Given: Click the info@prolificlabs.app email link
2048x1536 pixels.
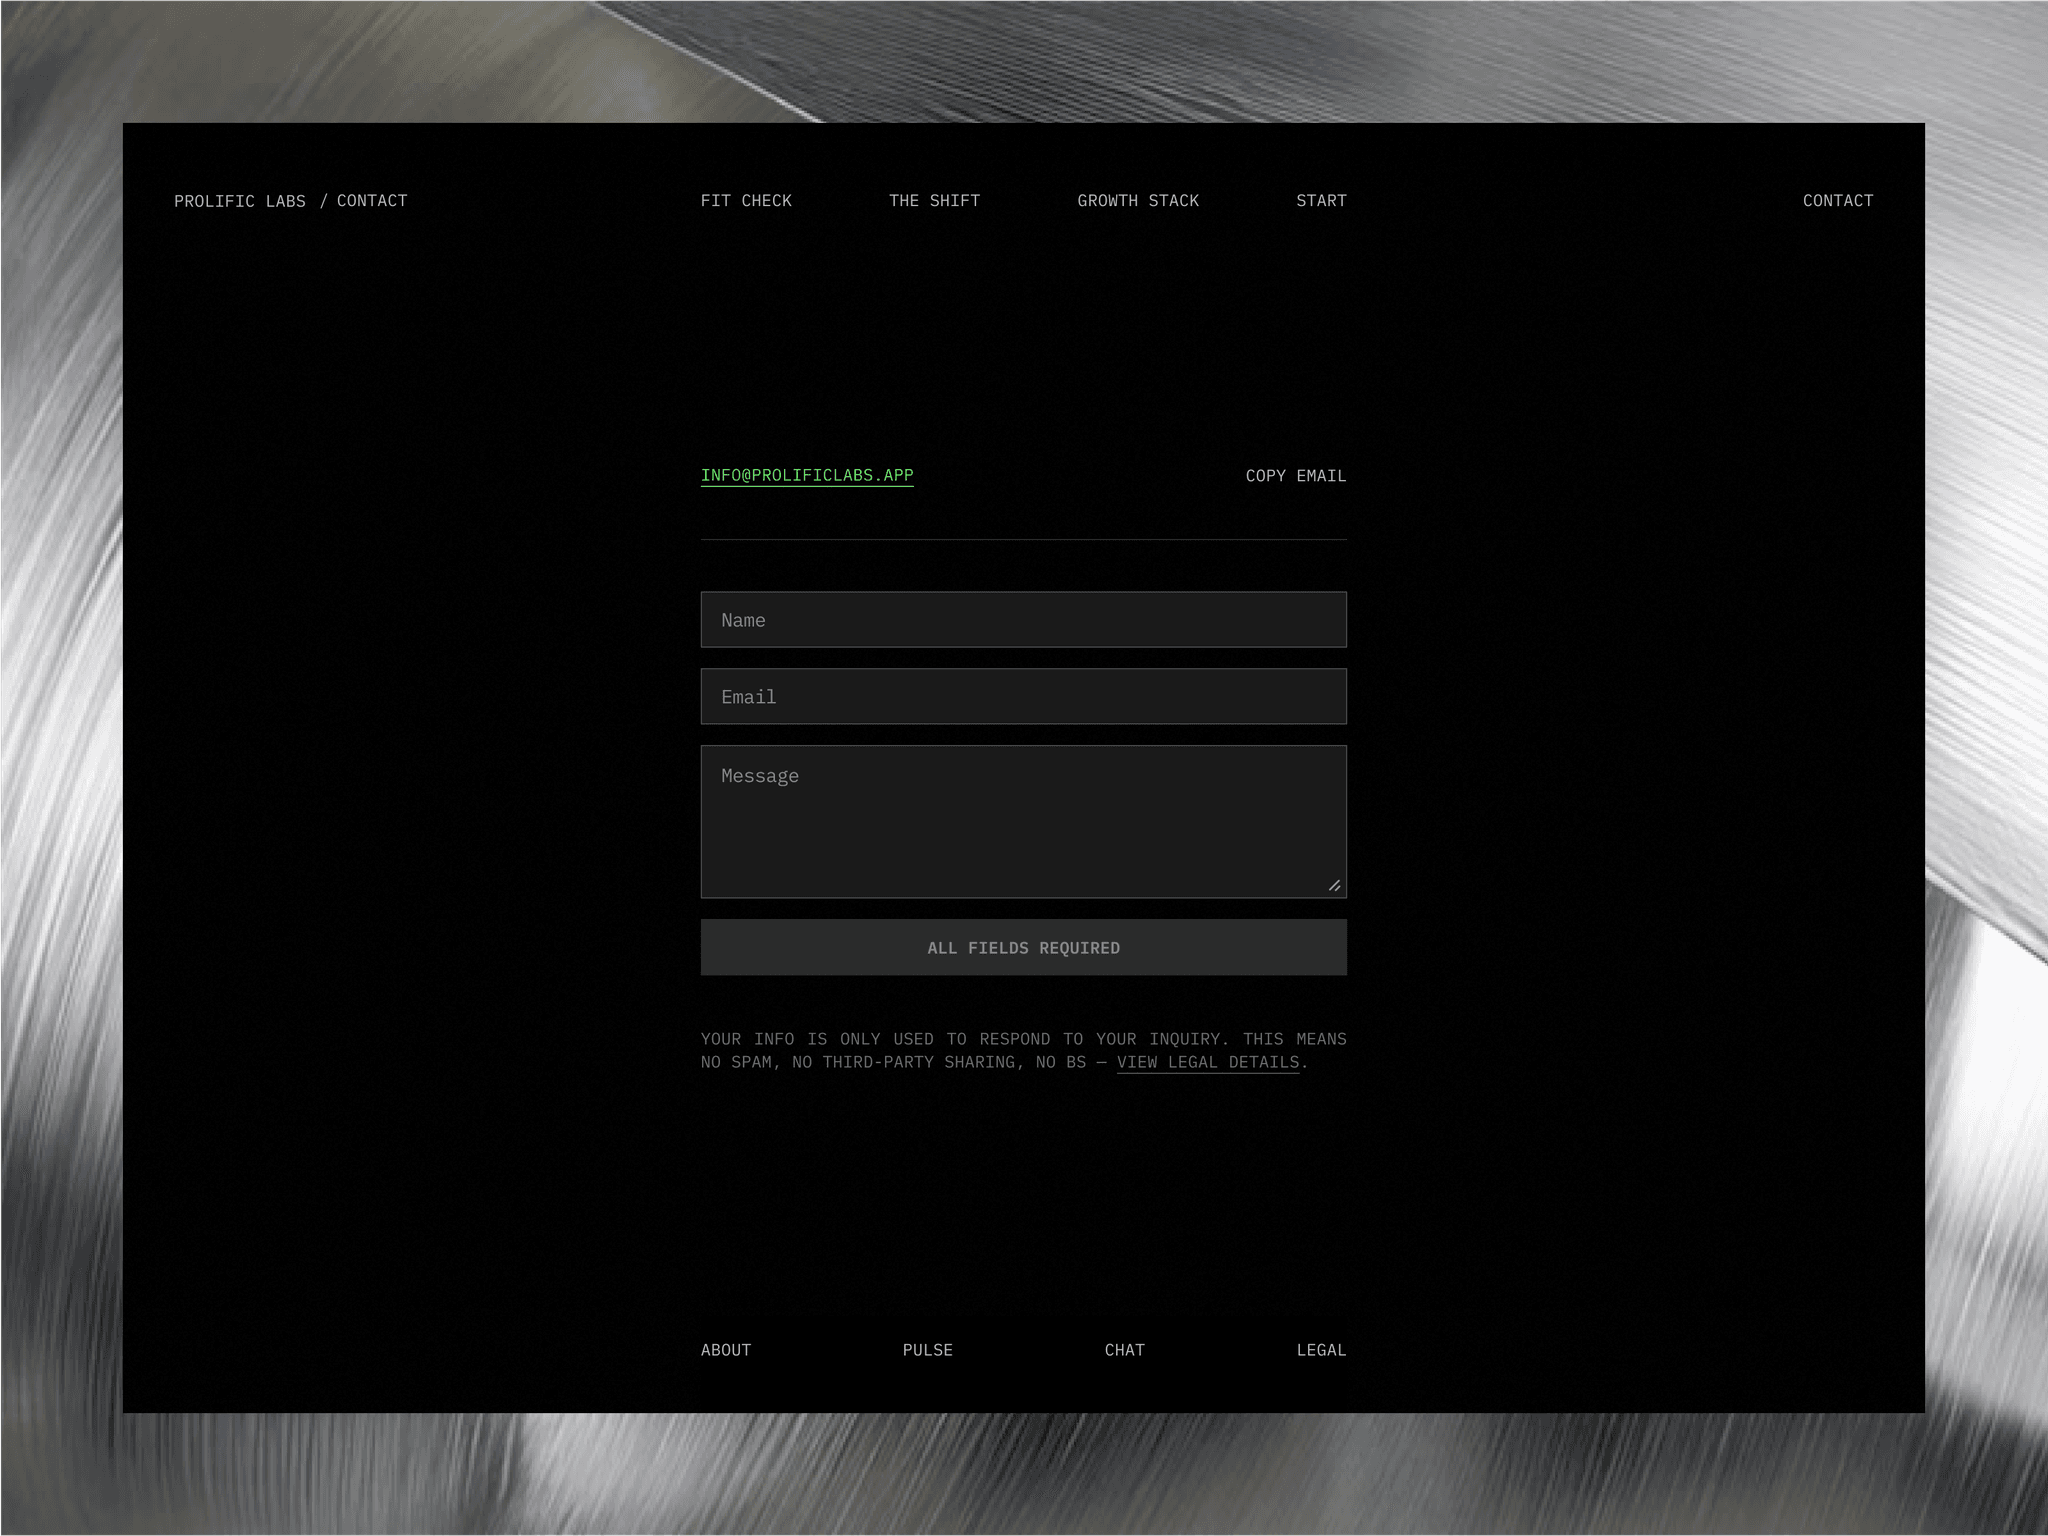Looking at the screenshot, I should click(807, 476).
